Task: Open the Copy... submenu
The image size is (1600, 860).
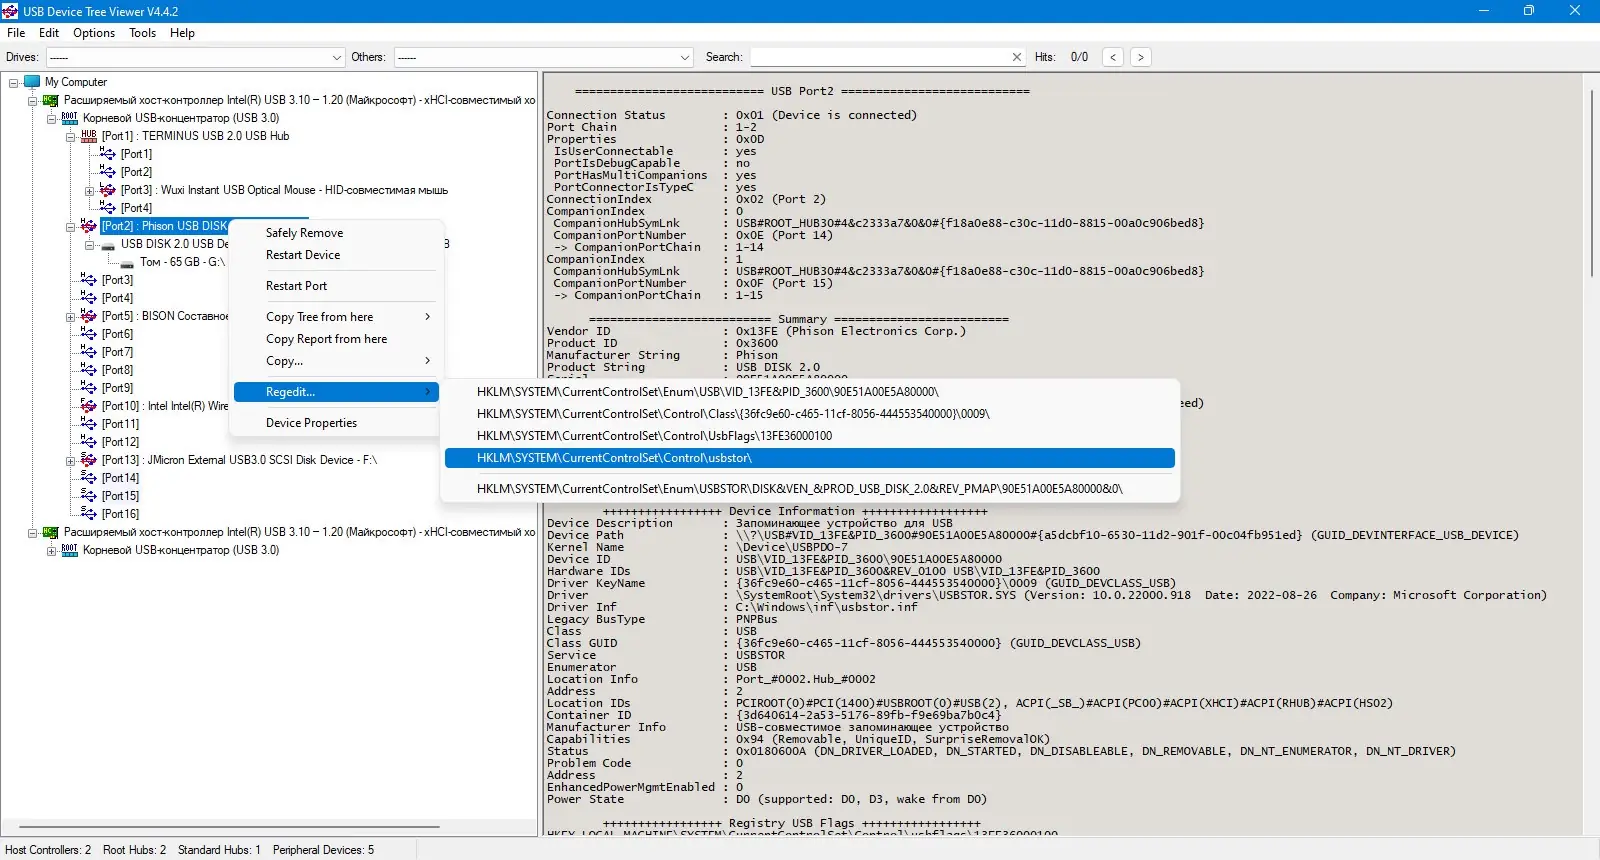Action: point(336,361)
